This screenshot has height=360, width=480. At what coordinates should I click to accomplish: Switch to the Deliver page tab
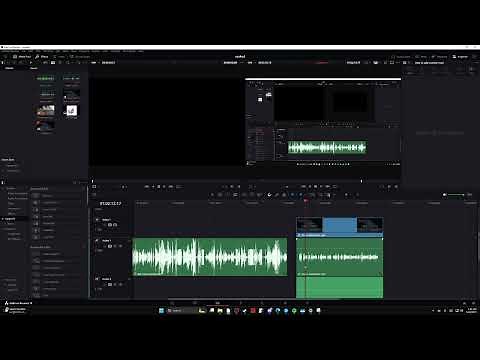point(307,303)
